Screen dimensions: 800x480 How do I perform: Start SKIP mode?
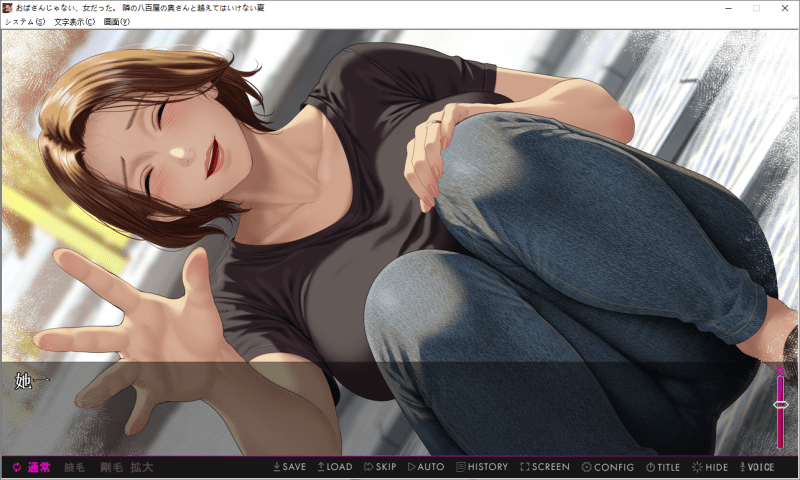coord(380,467)
